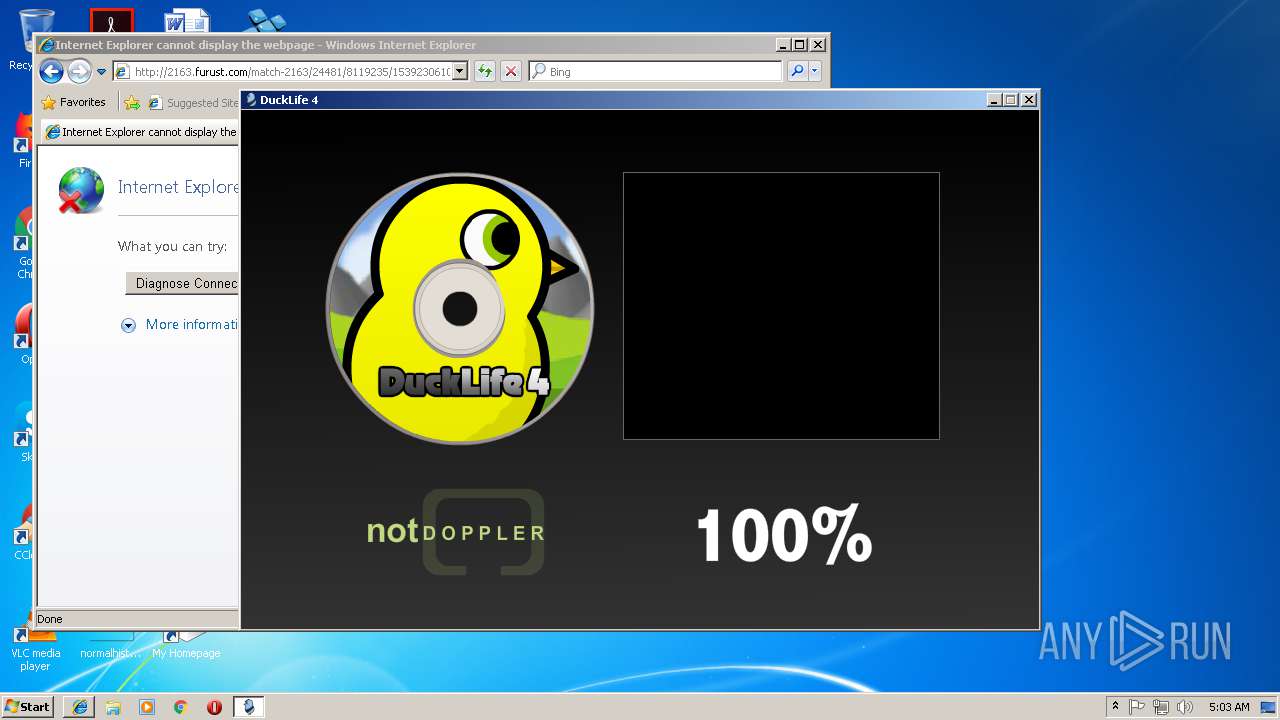Image resolution: width=1280 pixels, height=720 pixels.
Task: Select VLC media player desktop icon
Action: click(35, 650)
